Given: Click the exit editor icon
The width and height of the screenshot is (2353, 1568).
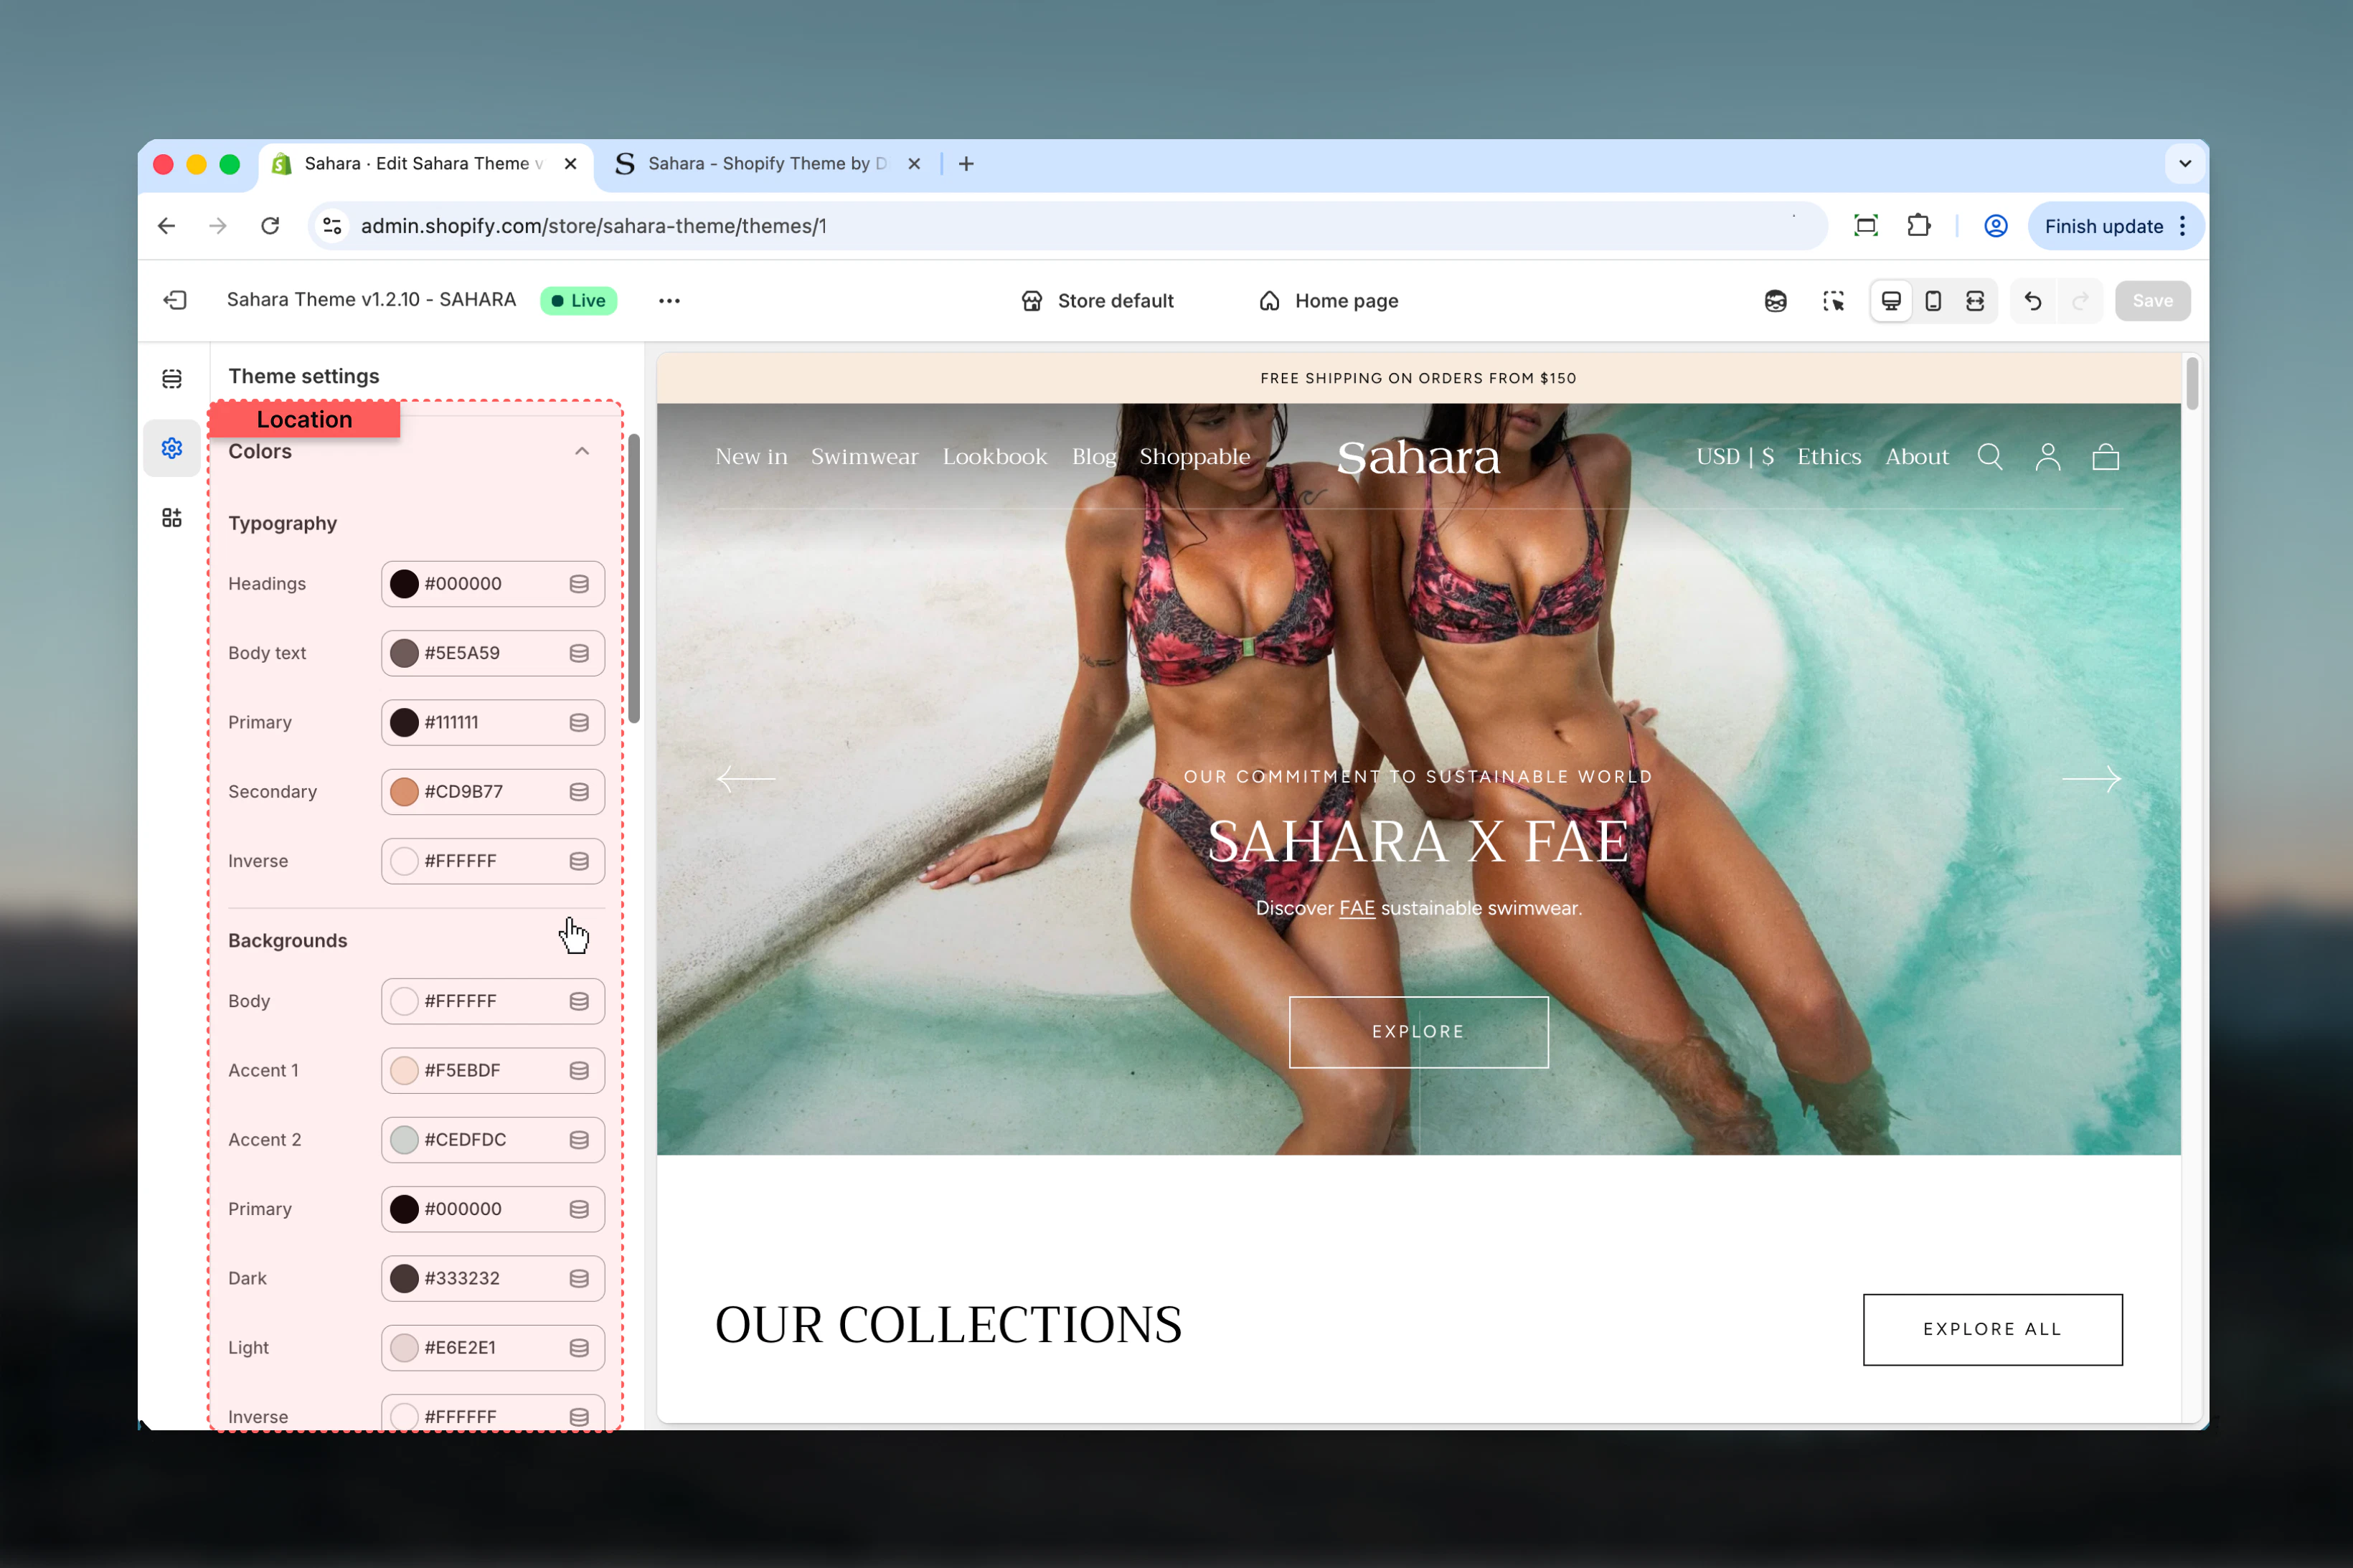Looking at the screenshot, I should tap(175, 300).
